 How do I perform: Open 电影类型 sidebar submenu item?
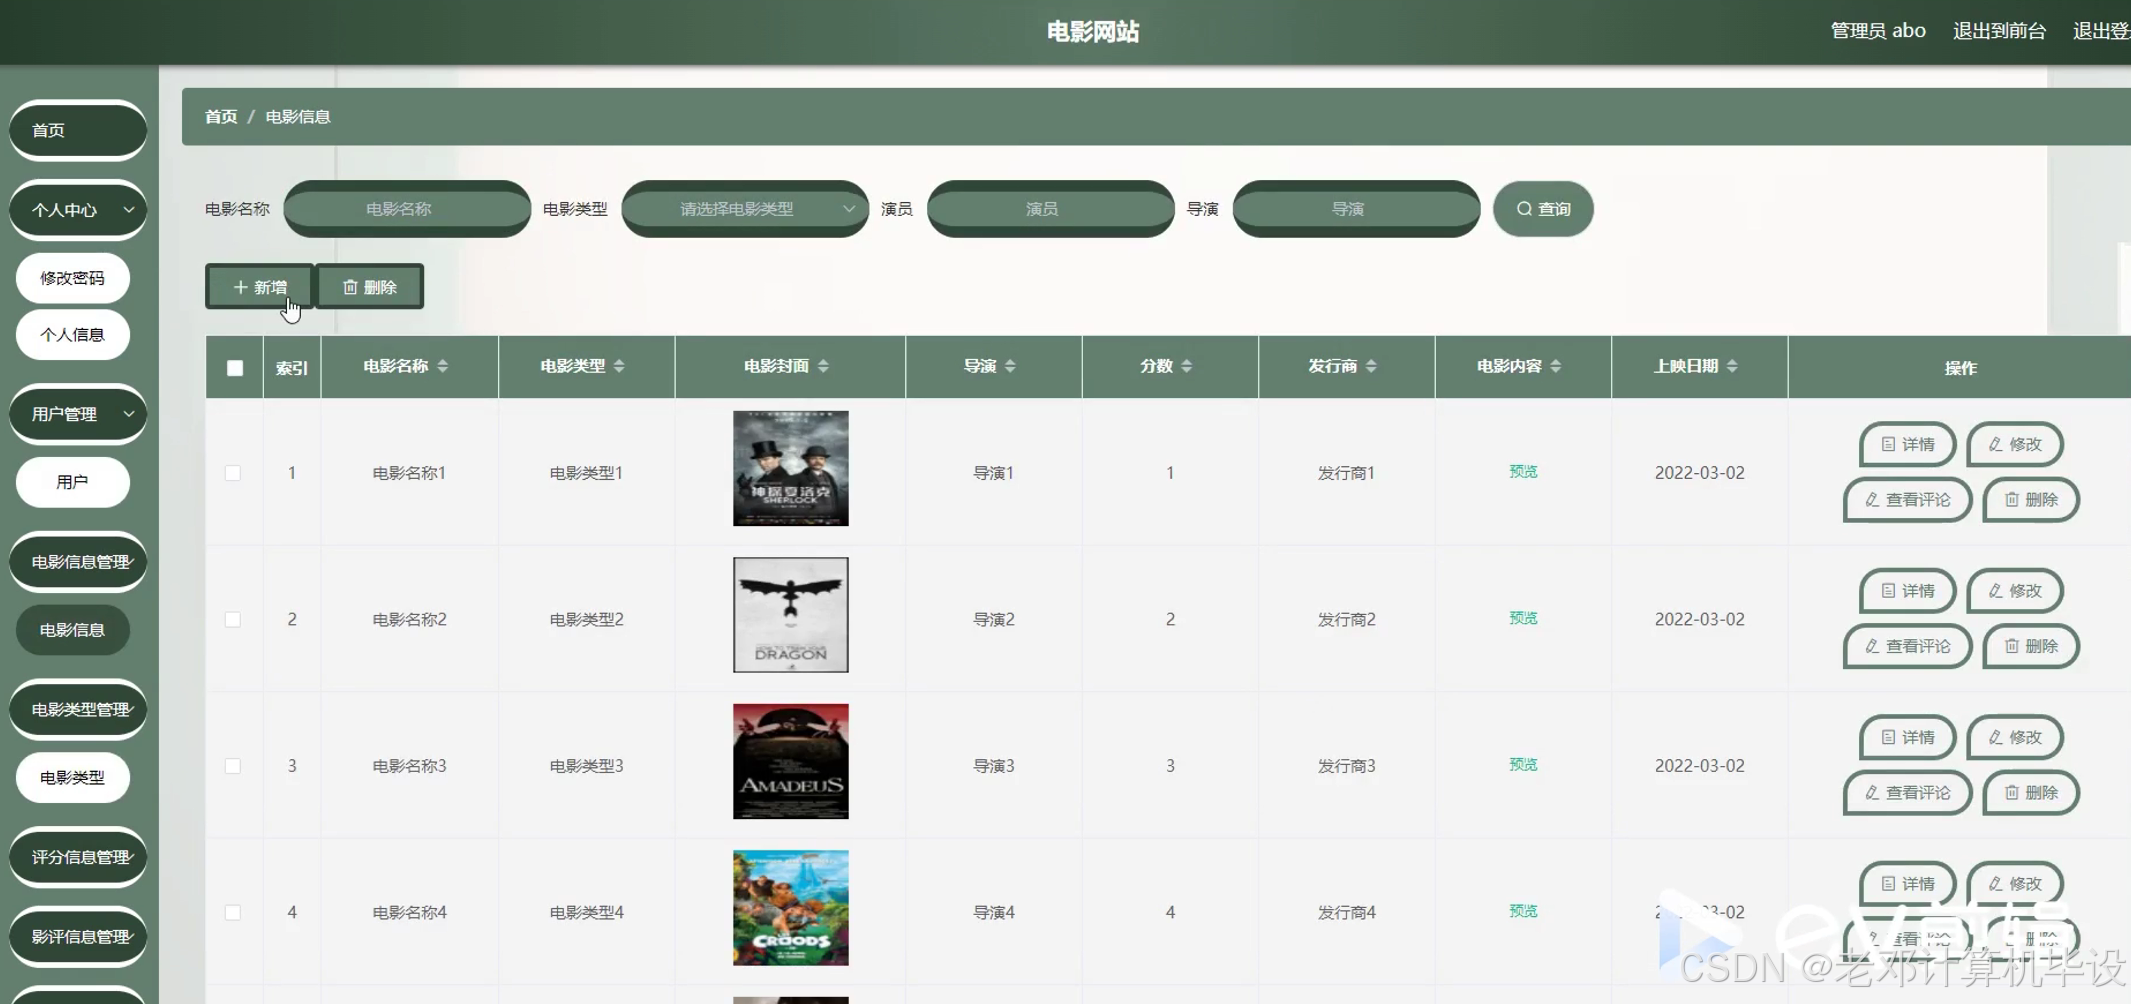click(x=73, y=778)
